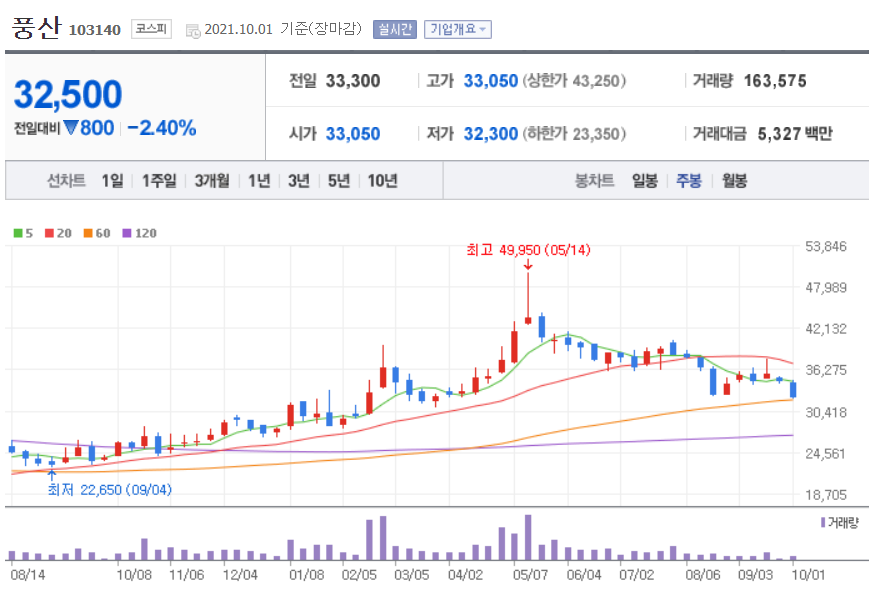Viewport: 869px width, 596px height.
Task: Click the 최저 22,650 (09/04) low marker
Action: (109, 490)
